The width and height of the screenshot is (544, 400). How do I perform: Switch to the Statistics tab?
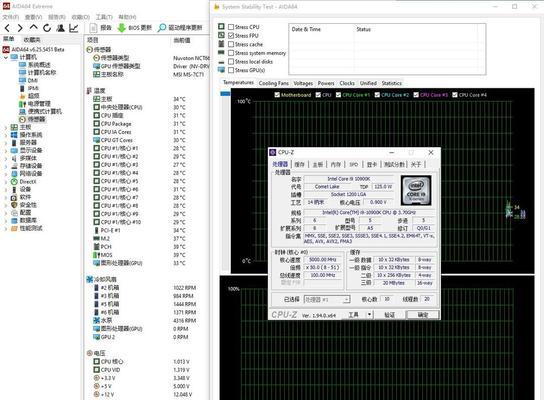(391, 83)
